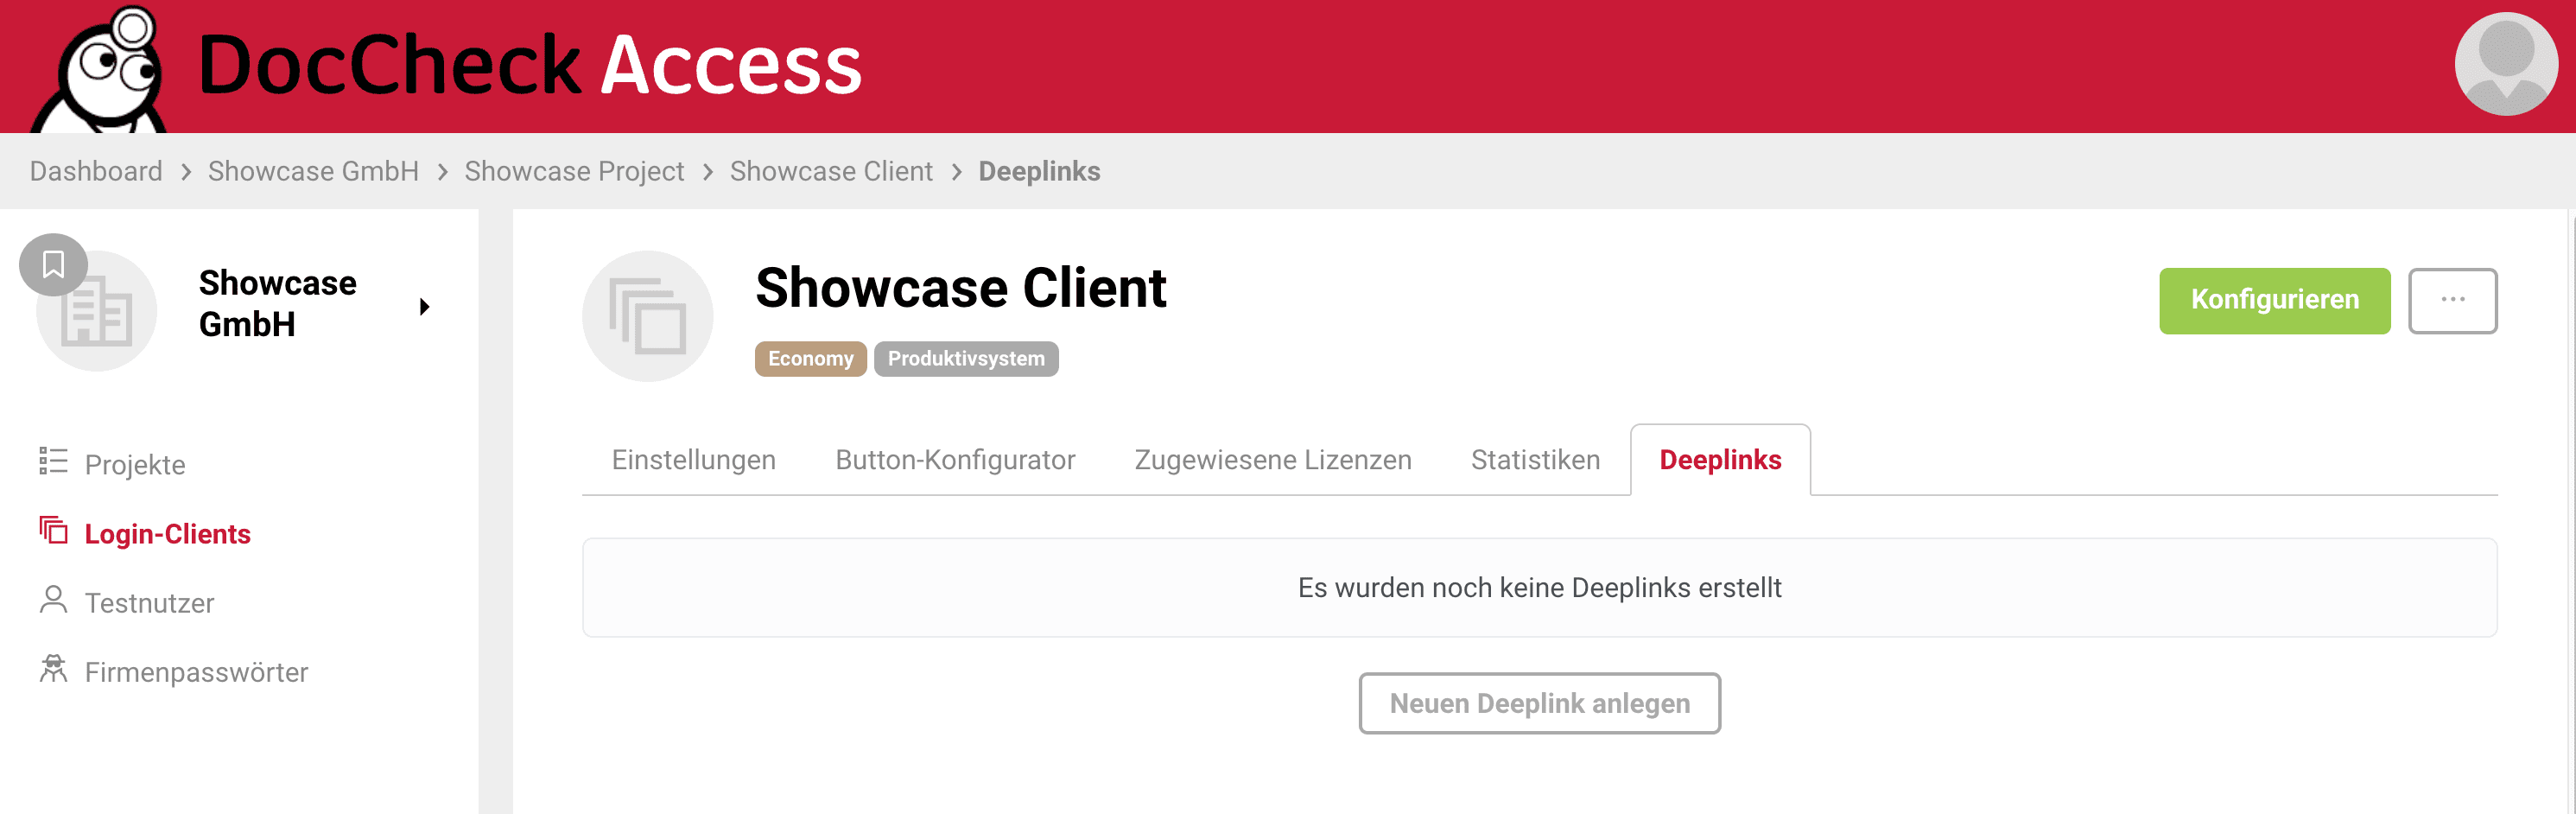Open Firmenpasswörter in the sidebar
Screen dimensions: 2576x814
point(196,671)
